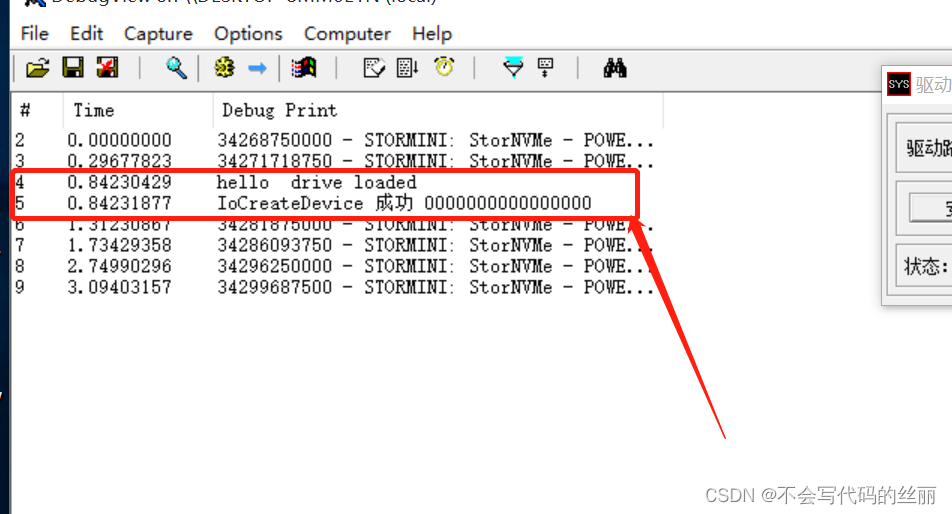Open the Edit menu
The image size is (952, 514).
click(x=87, y=33)
